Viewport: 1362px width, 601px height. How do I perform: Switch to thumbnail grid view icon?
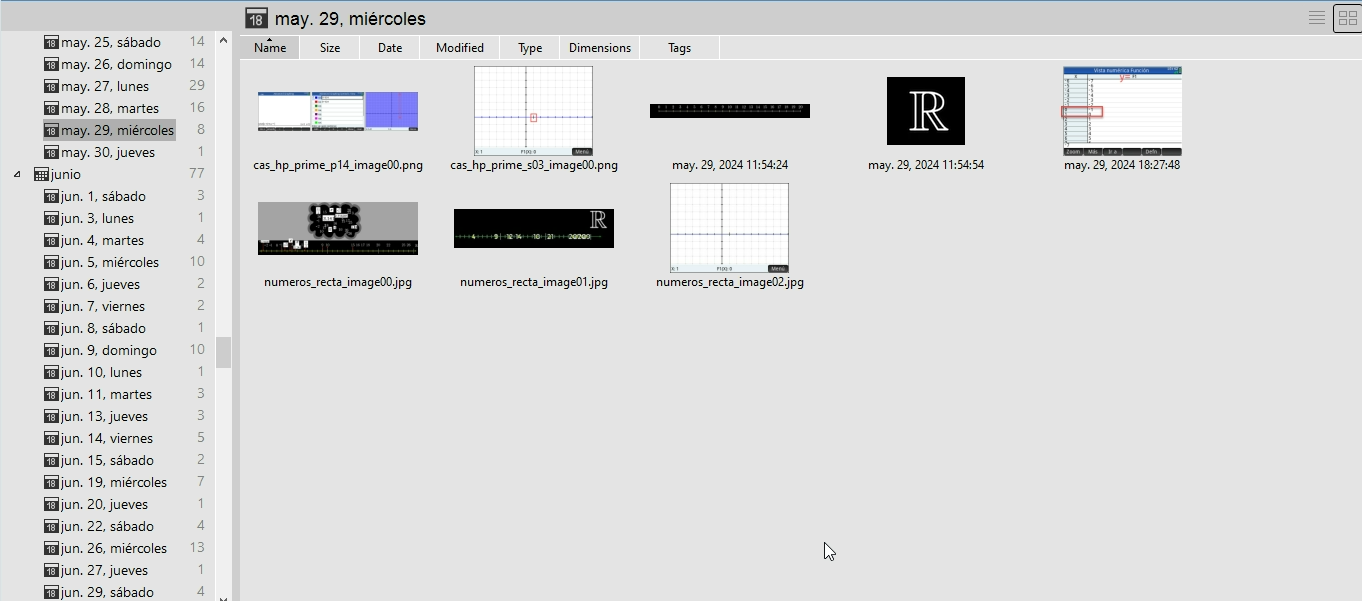tap(1348, 18)
